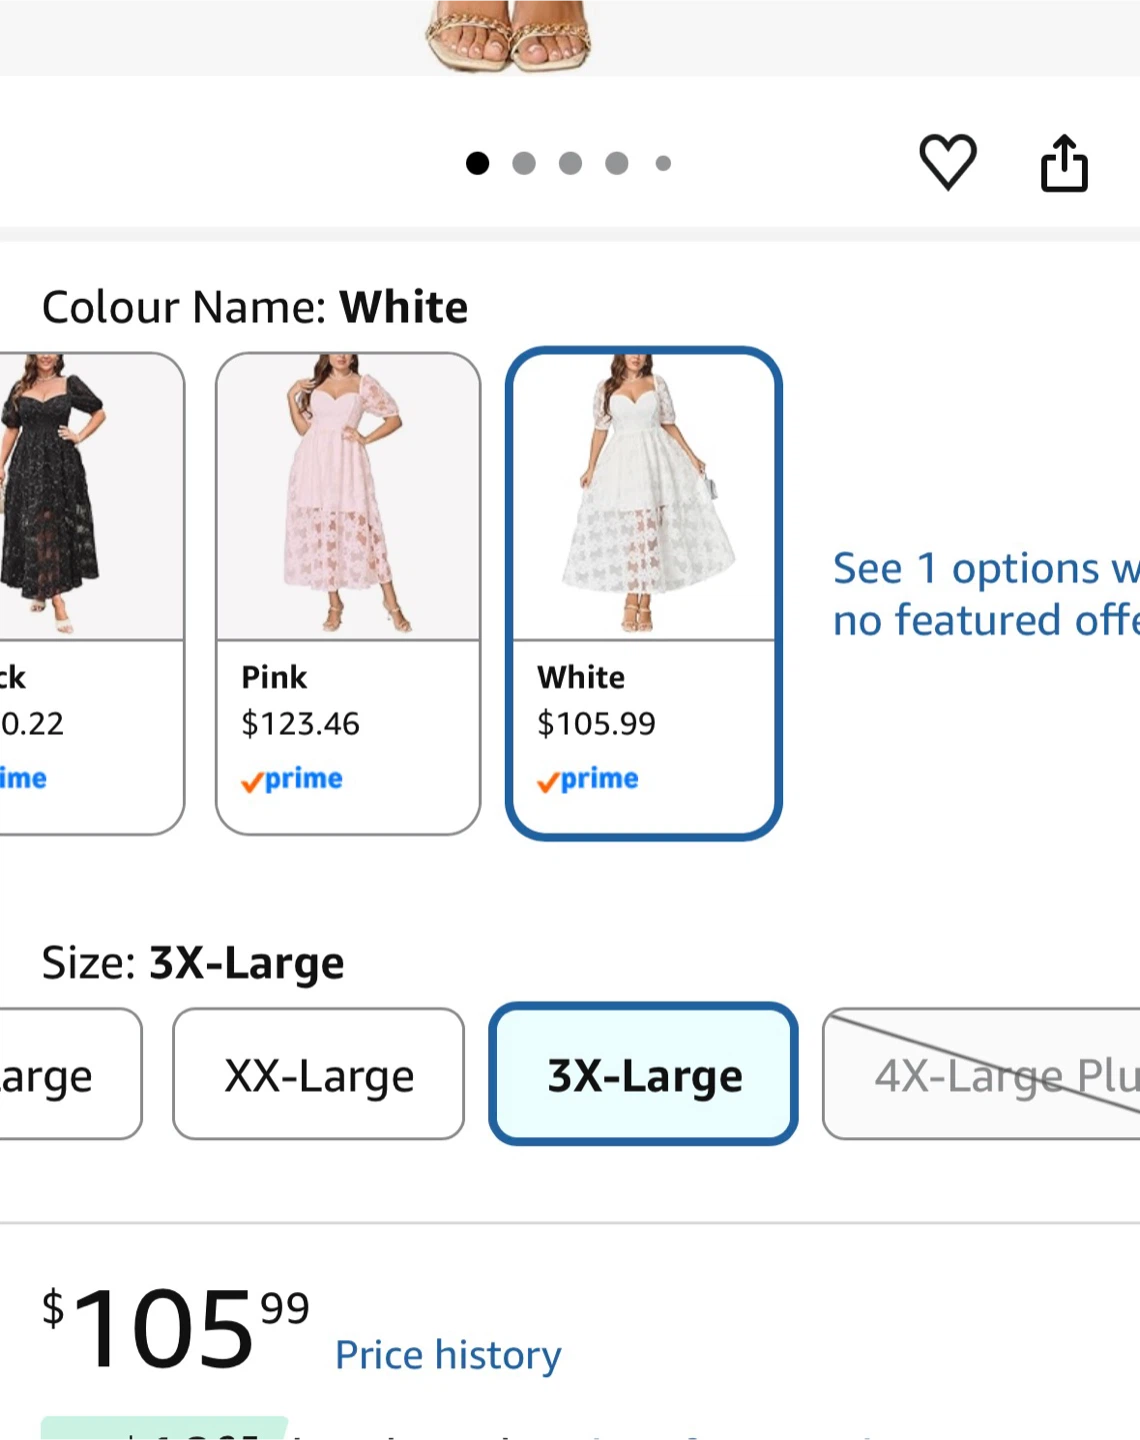Screen dimensions: 1140x1440
Task: Pick the black dress colour option
Action: (x=91, y=593)
